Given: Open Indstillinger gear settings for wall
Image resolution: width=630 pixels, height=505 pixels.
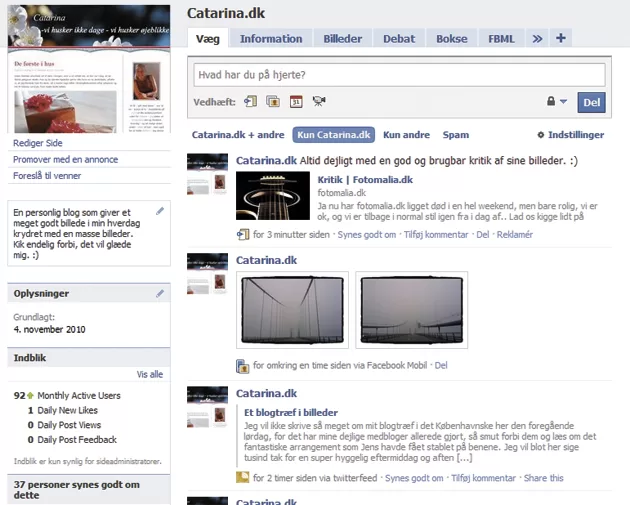Looking at the screenshot, I should click(570, 135).
